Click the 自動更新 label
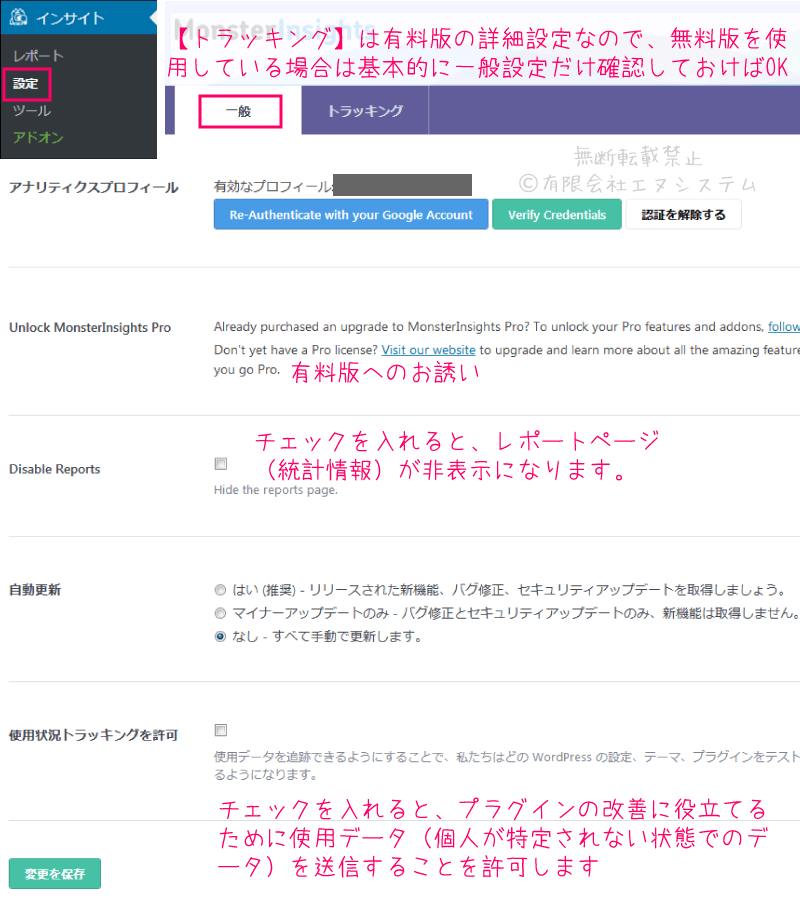800x902 pixels. tap(35, 590)
